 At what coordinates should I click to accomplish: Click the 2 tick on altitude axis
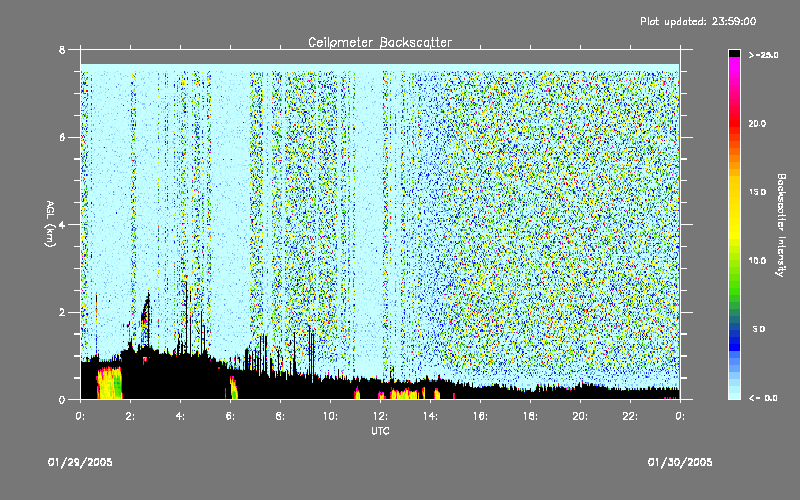tap(62, 312)
